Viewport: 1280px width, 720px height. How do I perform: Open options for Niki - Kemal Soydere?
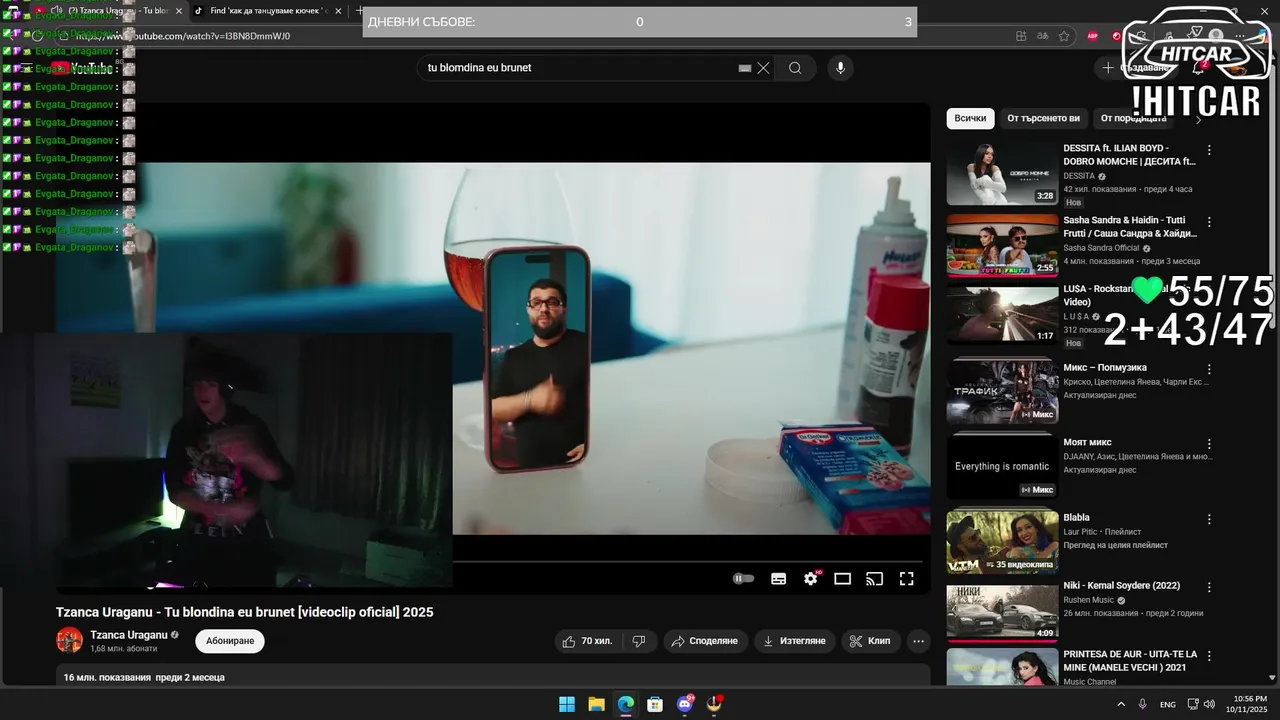point(1209,587)
